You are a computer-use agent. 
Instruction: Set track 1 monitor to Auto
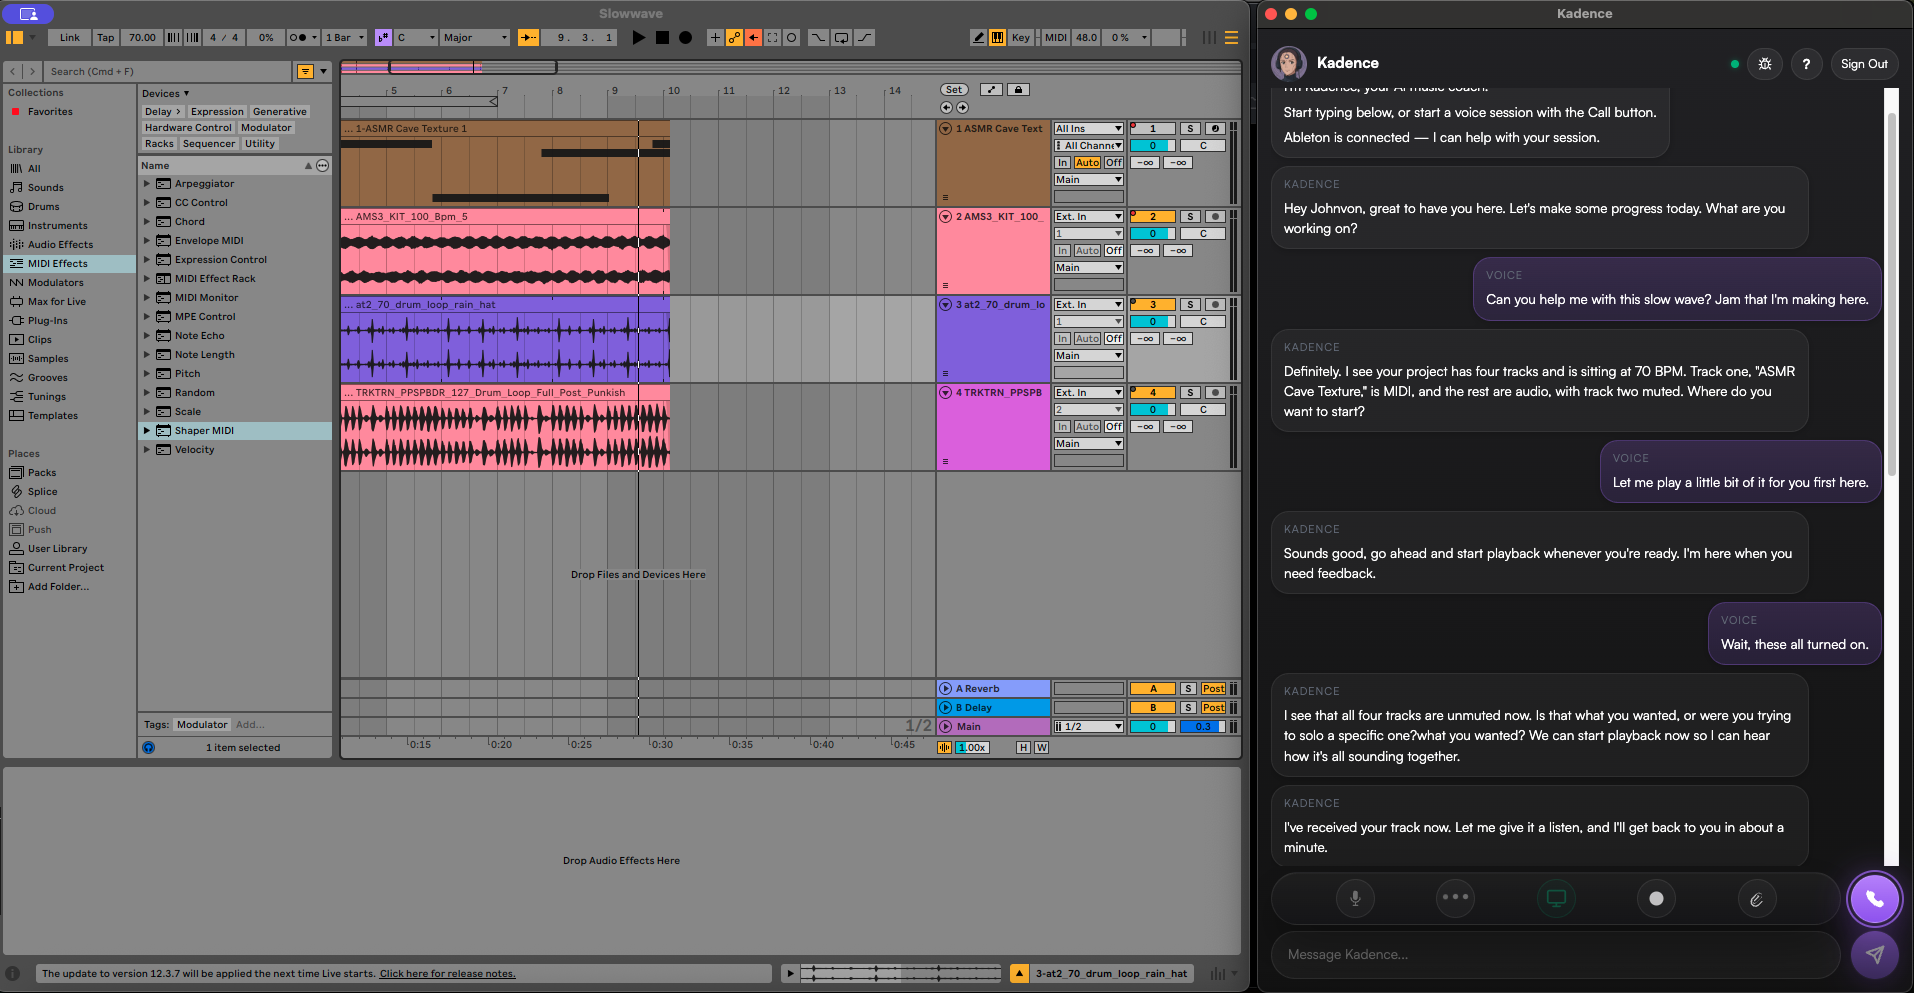1087,163
